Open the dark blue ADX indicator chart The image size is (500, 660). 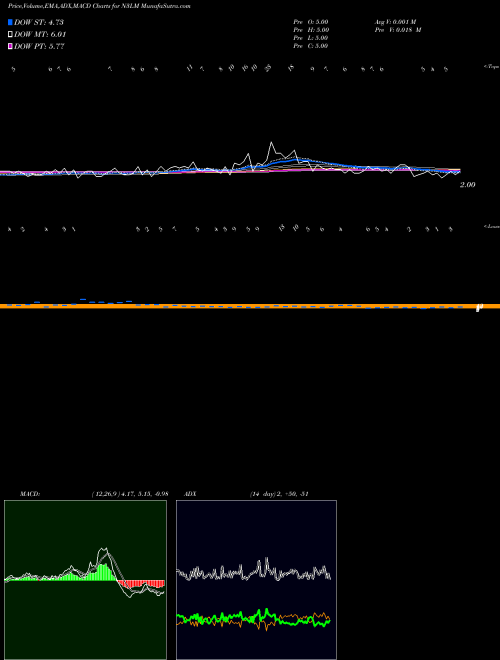point(256,580)
